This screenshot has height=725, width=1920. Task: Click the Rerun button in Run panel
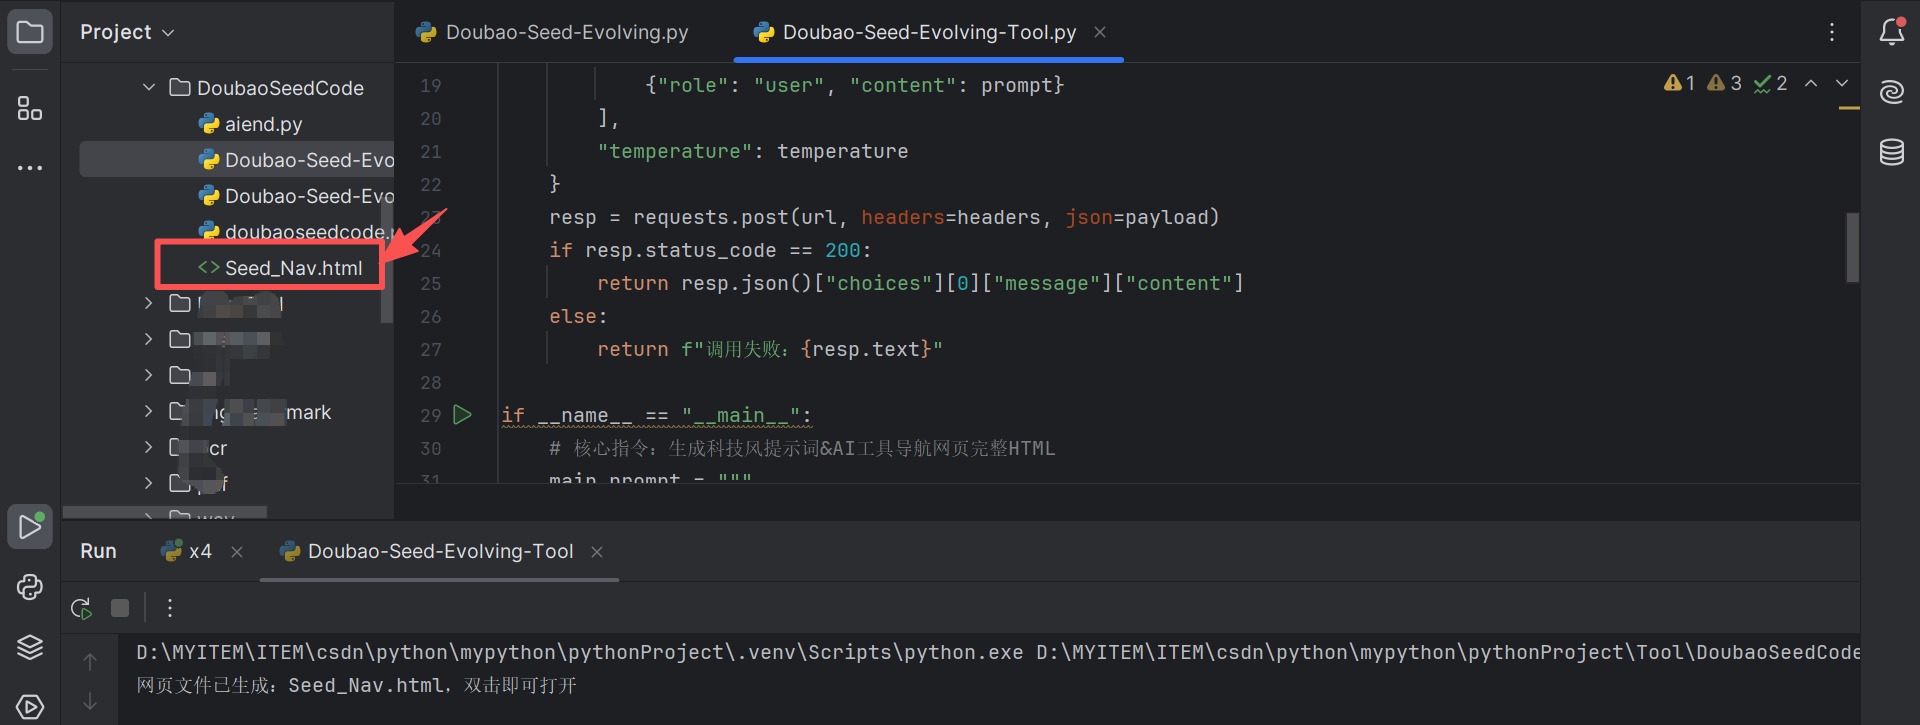click(x=81, y=608)
